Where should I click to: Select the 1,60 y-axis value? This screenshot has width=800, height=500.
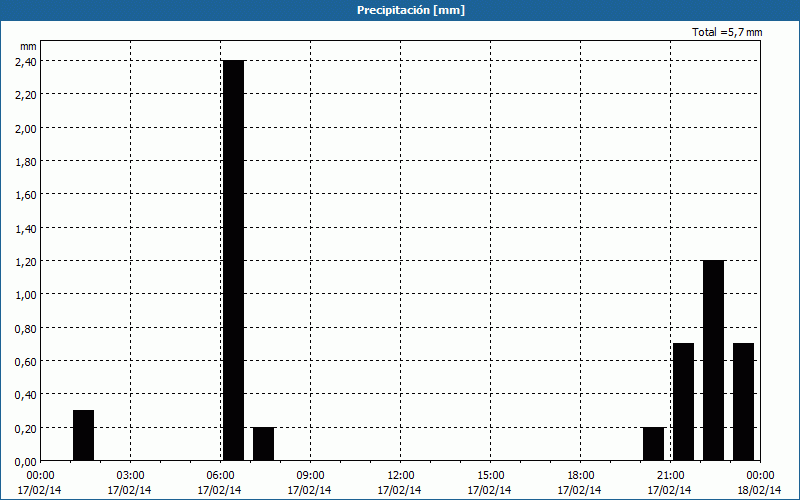(x=26, y=194)
